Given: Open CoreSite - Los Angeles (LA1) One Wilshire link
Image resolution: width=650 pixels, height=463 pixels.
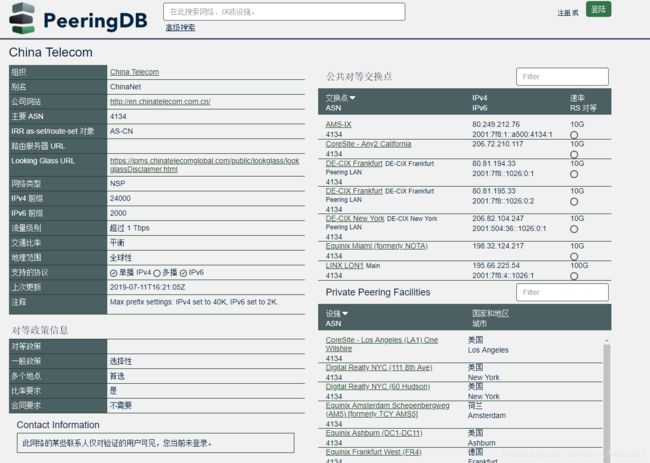Looking at the screenshot, I should coord(381,344).
